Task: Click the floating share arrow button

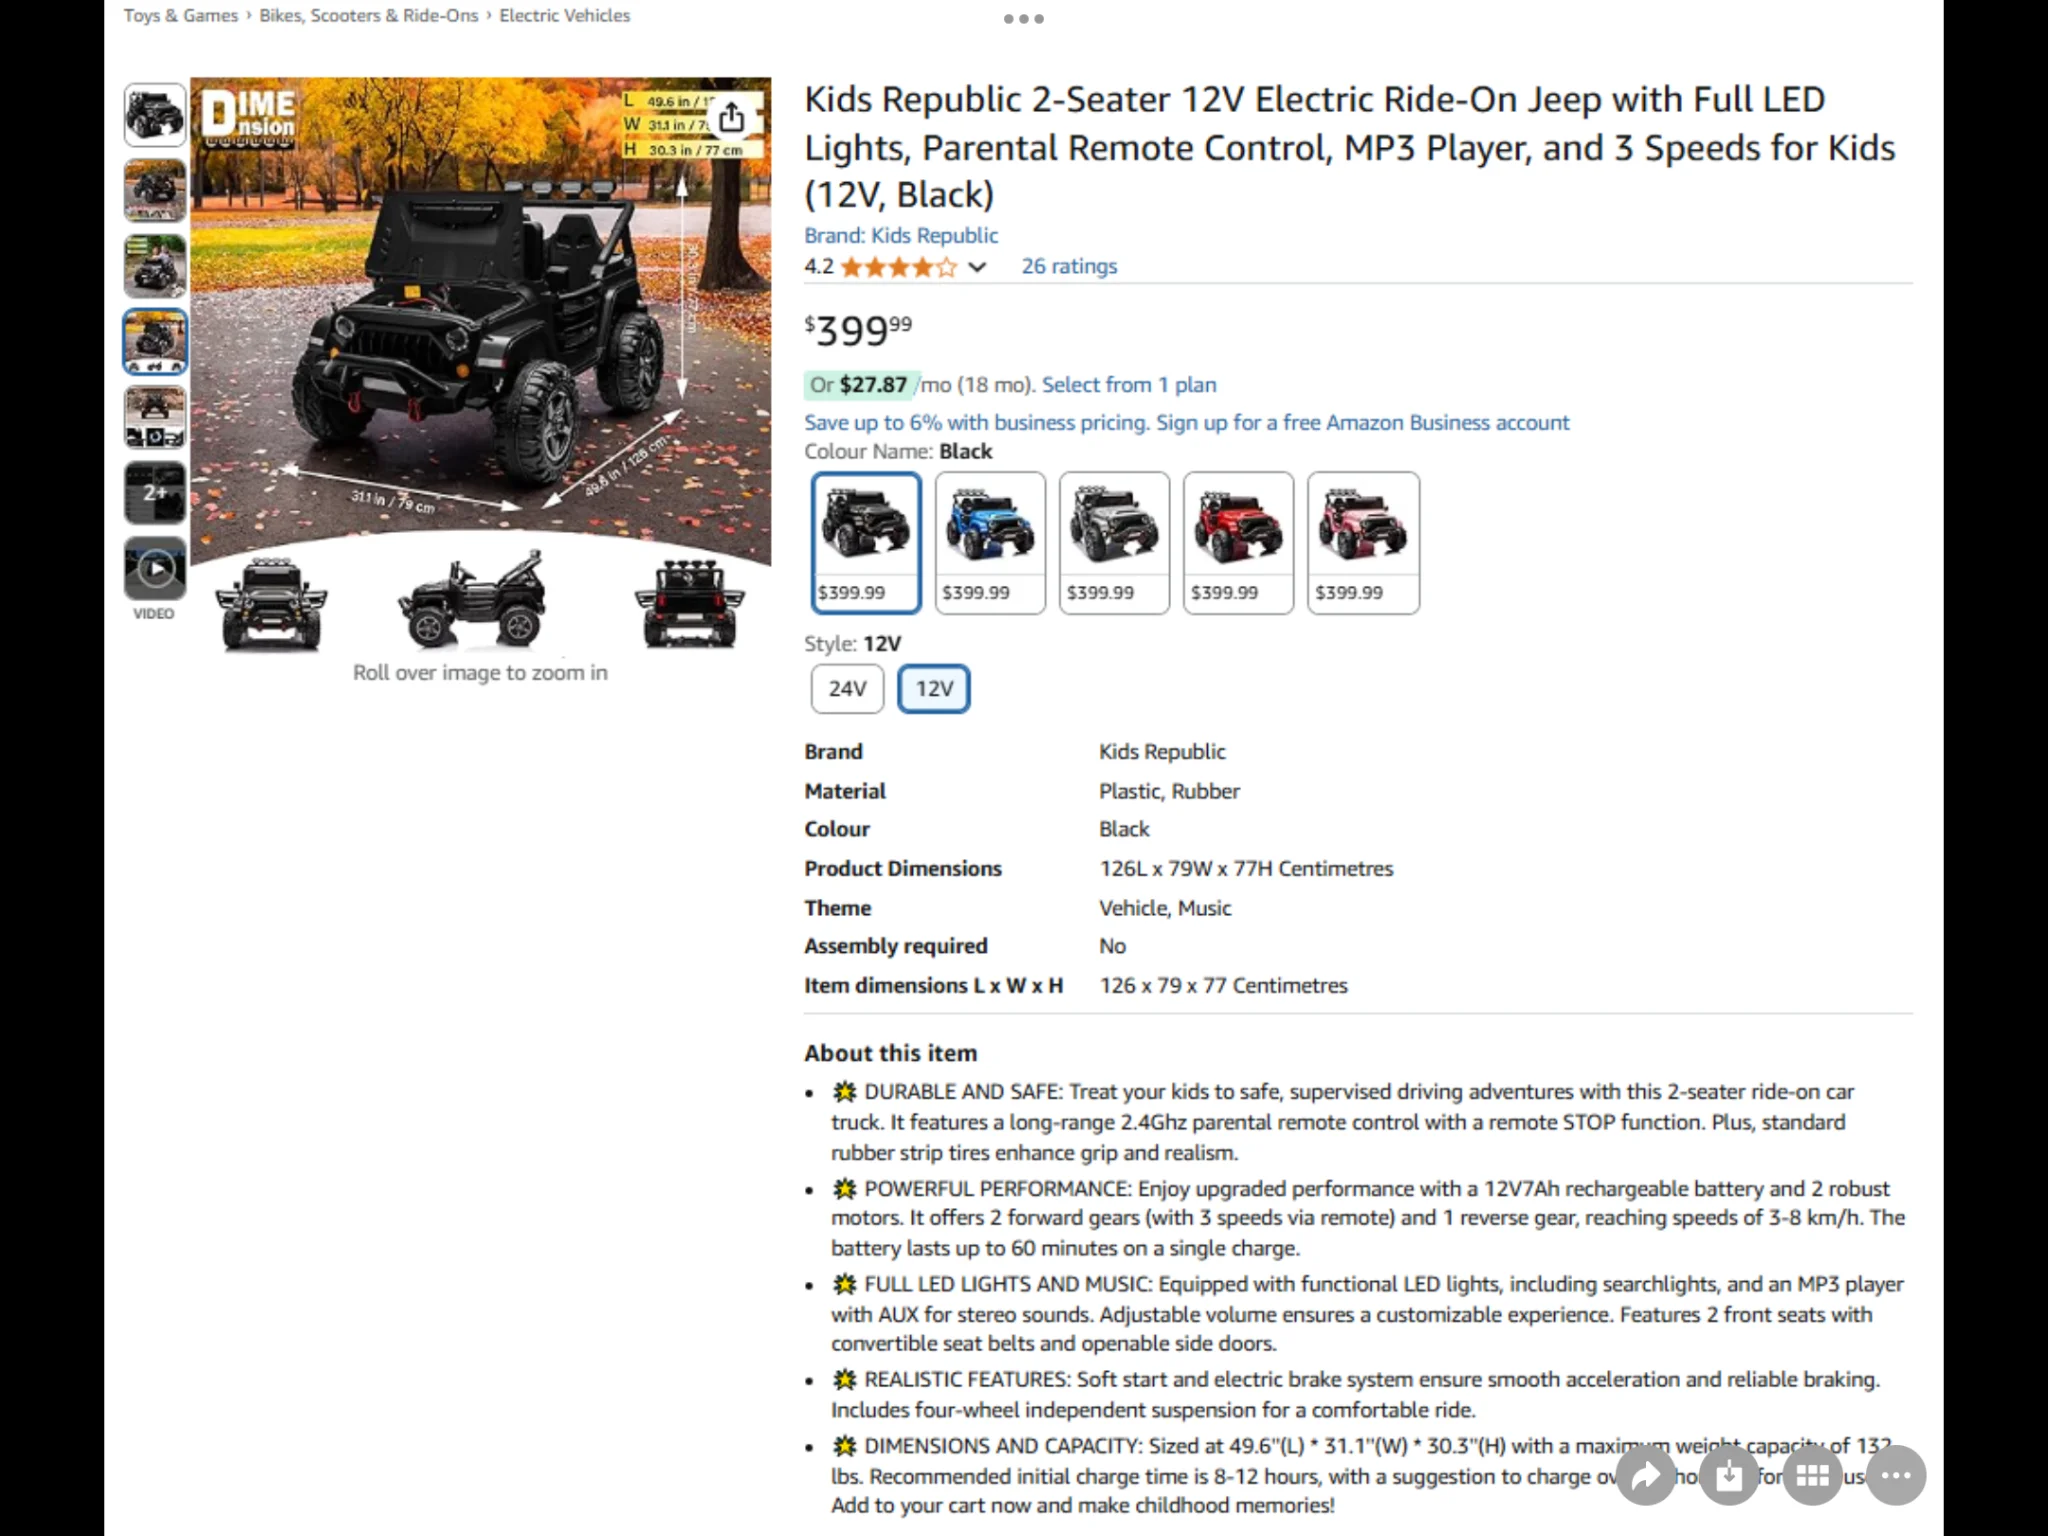Action: coord(1645,1475)
